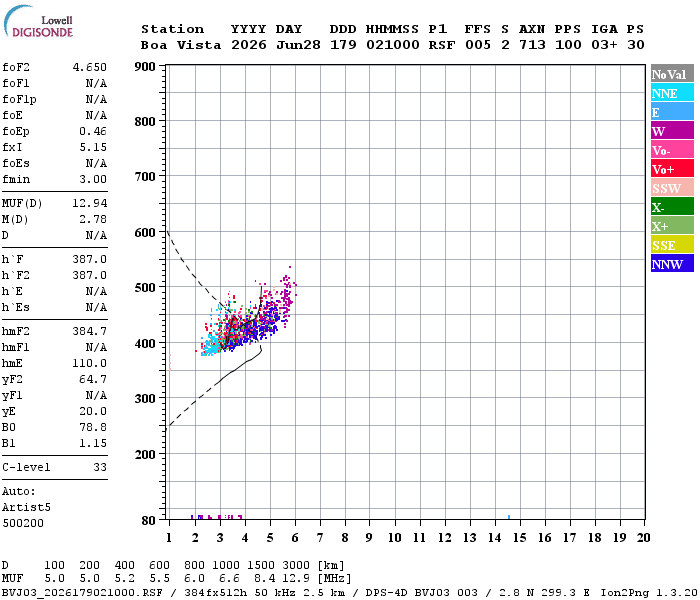This screenshot has width=700, height=600.
Task: Select the NoVal gray legend swatch
Action: (672, 74)
